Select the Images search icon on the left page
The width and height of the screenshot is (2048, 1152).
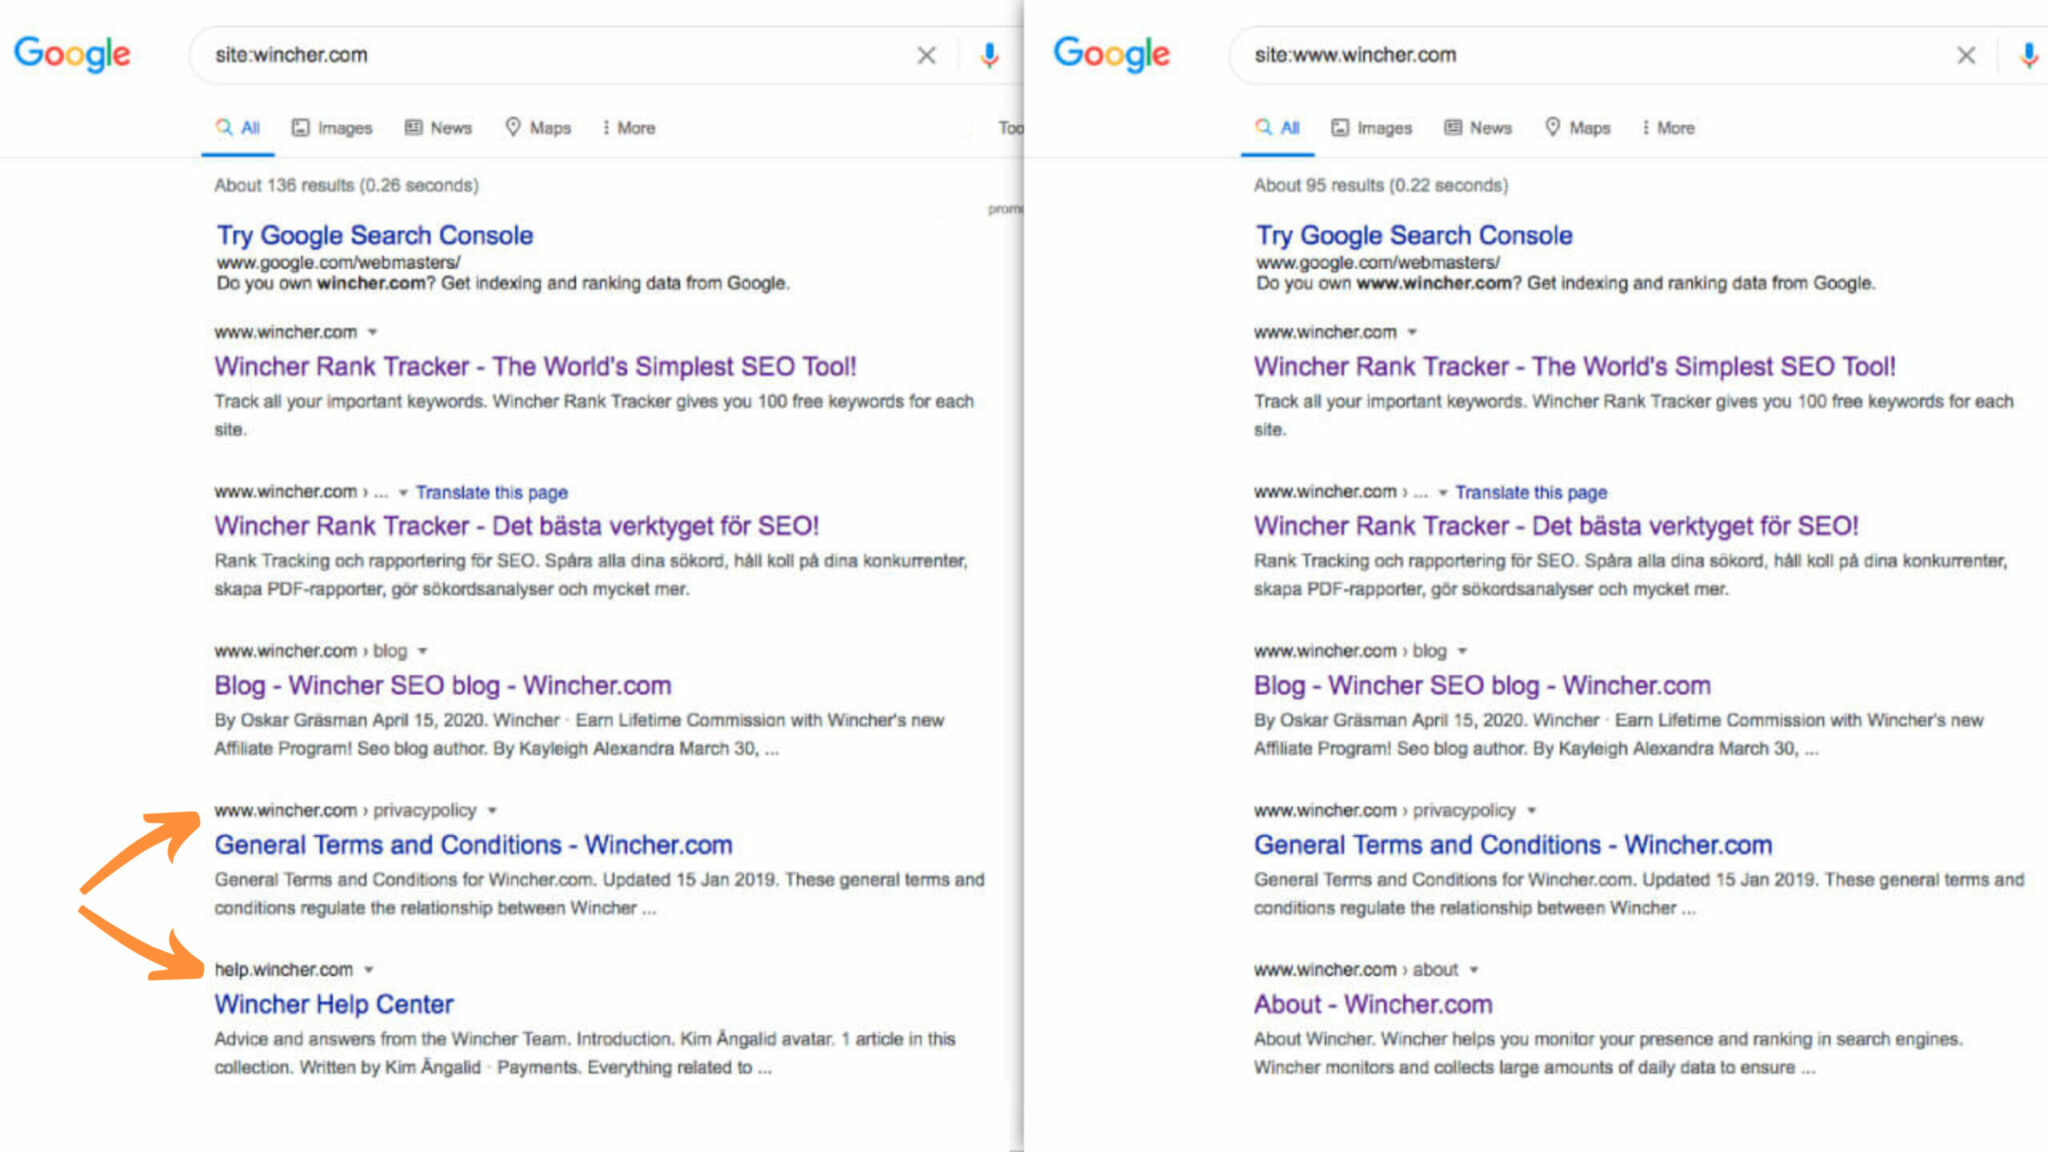pos(302,127)
